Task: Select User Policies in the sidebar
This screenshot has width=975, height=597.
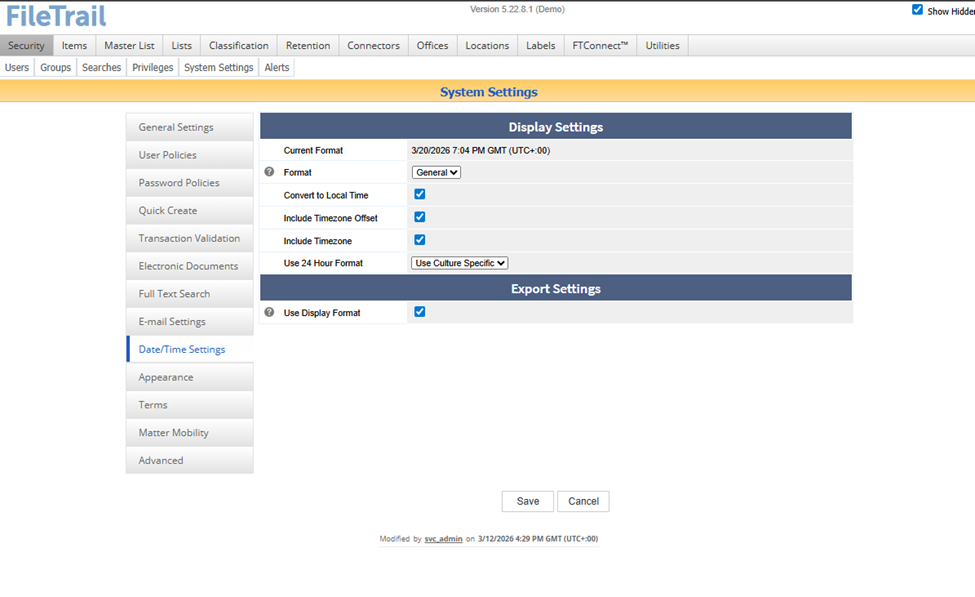Action: [190, 155]
